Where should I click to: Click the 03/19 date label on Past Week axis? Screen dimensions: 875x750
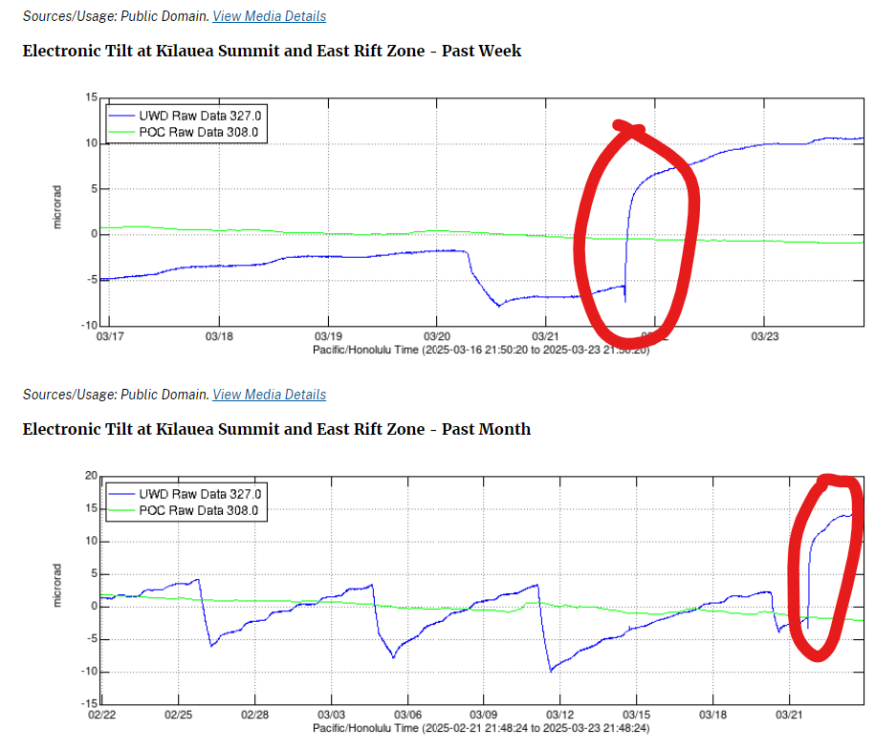(x=327, y=336)
